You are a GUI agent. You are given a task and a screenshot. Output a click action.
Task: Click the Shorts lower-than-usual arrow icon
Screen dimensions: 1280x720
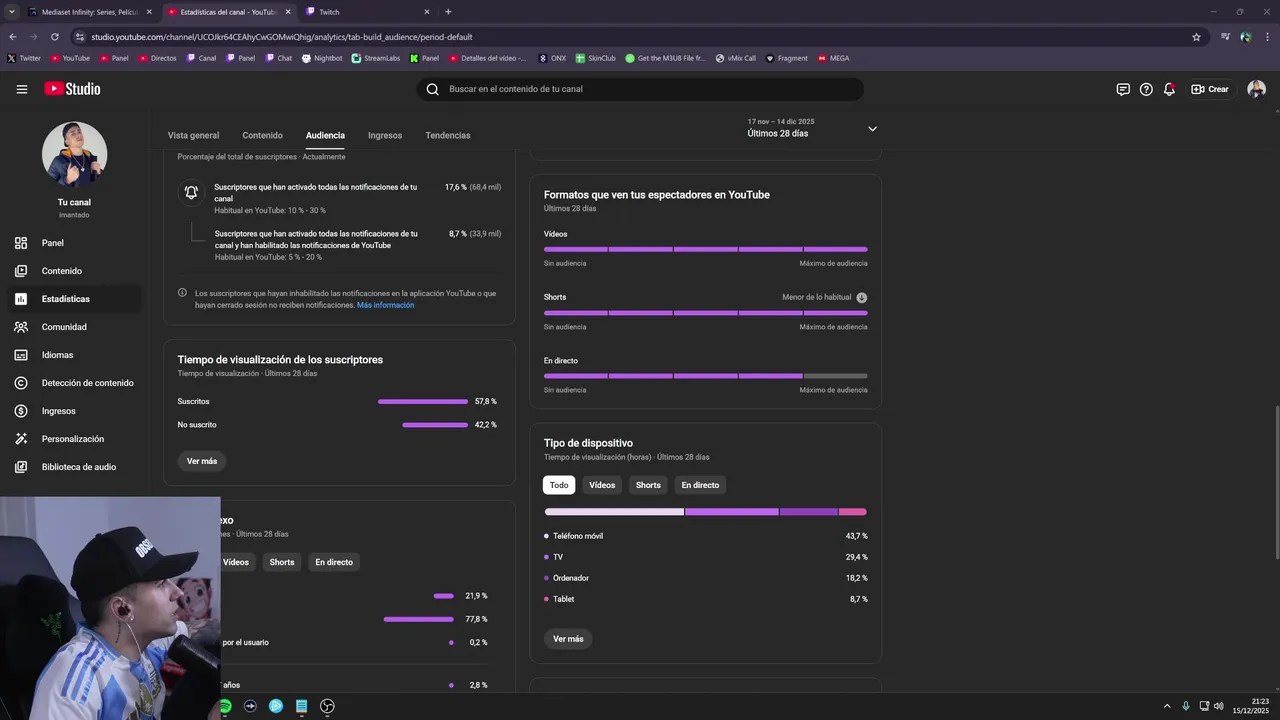(862, 297)
